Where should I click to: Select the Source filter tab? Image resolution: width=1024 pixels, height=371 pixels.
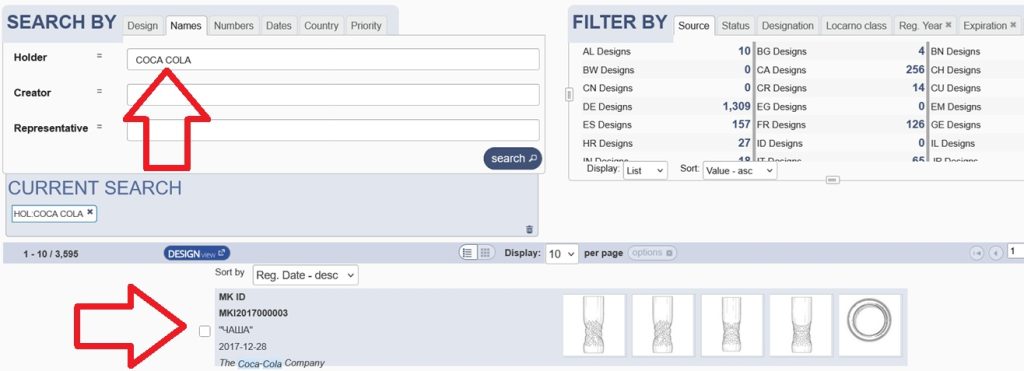click(694, 25)
